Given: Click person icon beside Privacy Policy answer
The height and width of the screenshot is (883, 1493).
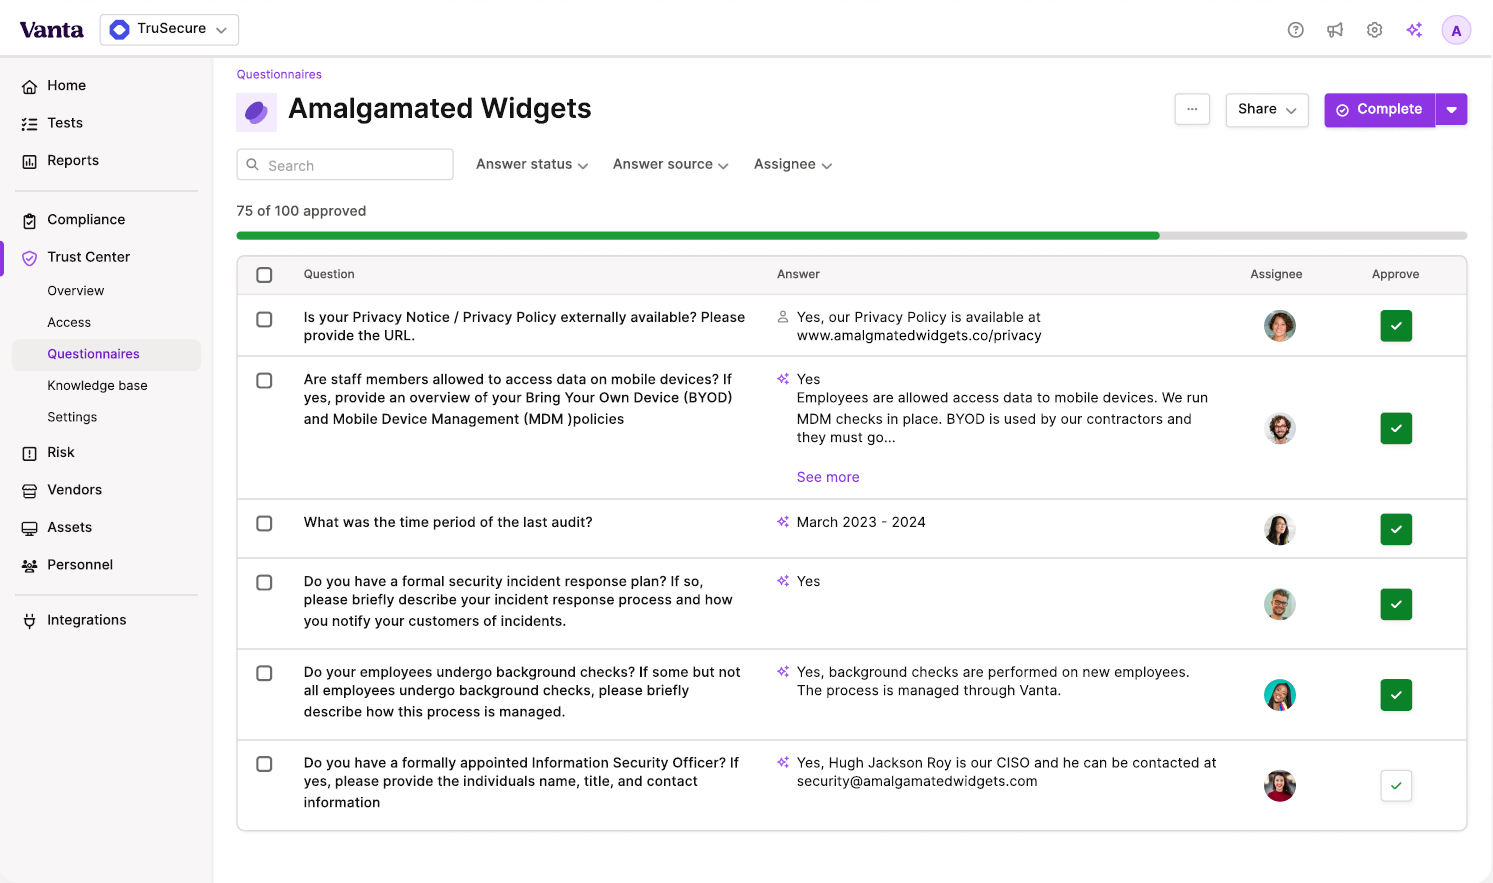Looking at the screenshot, I should coord(783,317).
